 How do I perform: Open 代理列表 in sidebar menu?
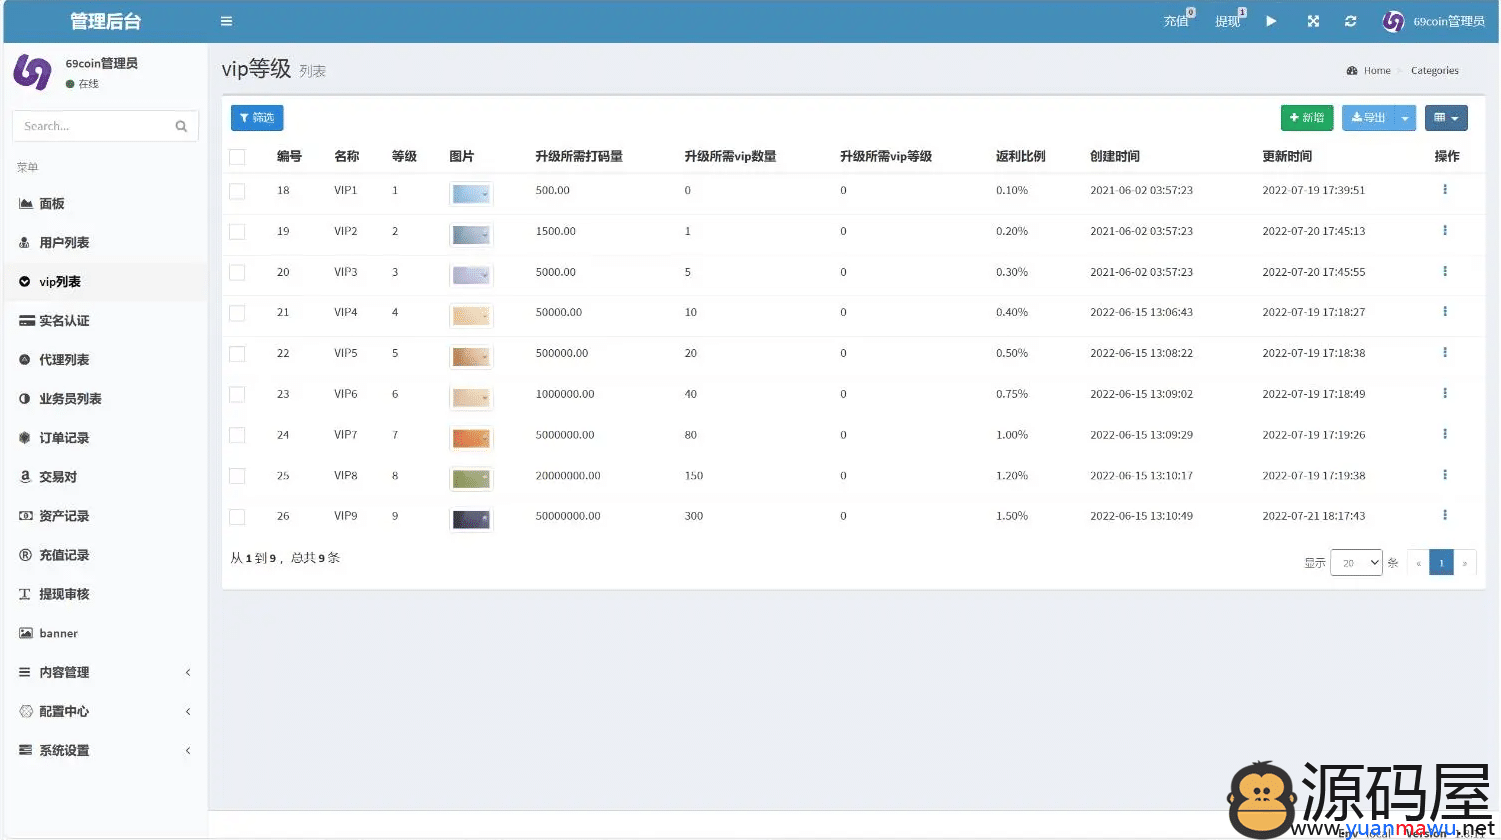(104, 359)
